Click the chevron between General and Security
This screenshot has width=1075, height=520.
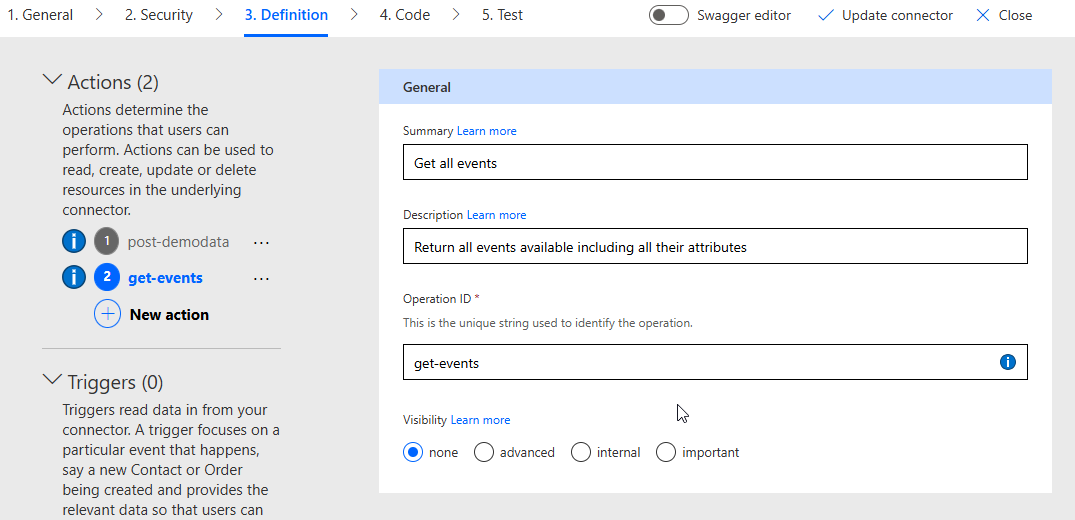(x=99, y=15)
